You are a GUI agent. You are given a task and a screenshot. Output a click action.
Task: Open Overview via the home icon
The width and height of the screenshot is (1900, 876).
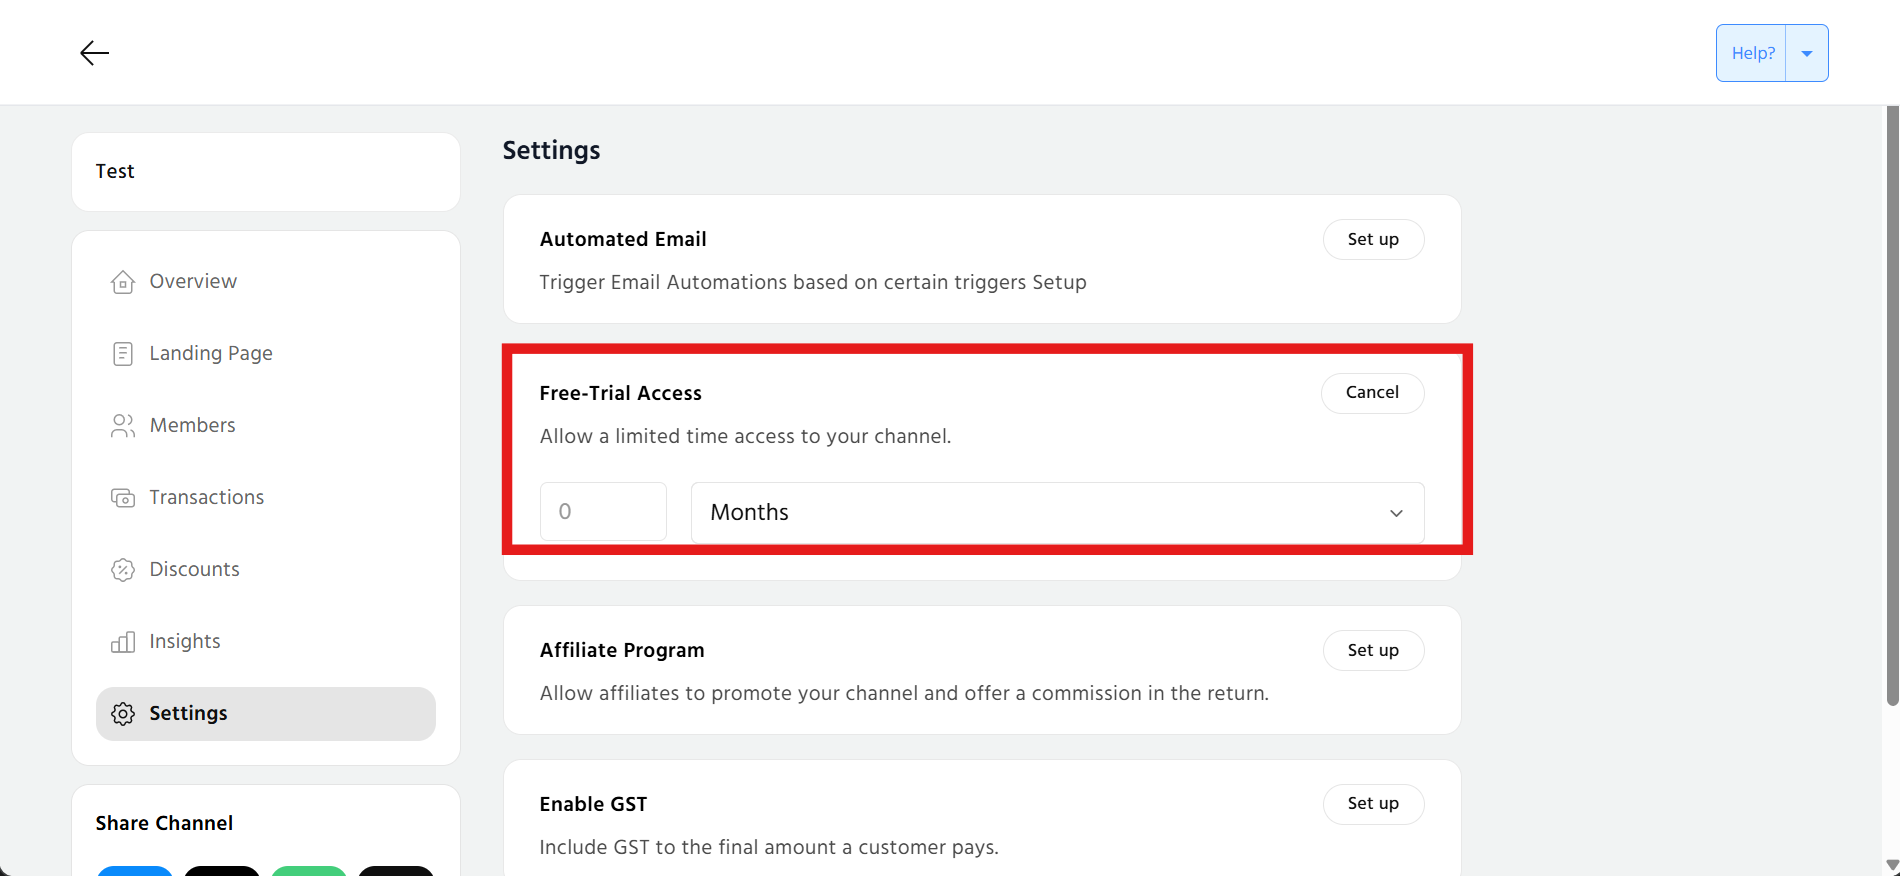pyautogui.click(x=122, y=282)
